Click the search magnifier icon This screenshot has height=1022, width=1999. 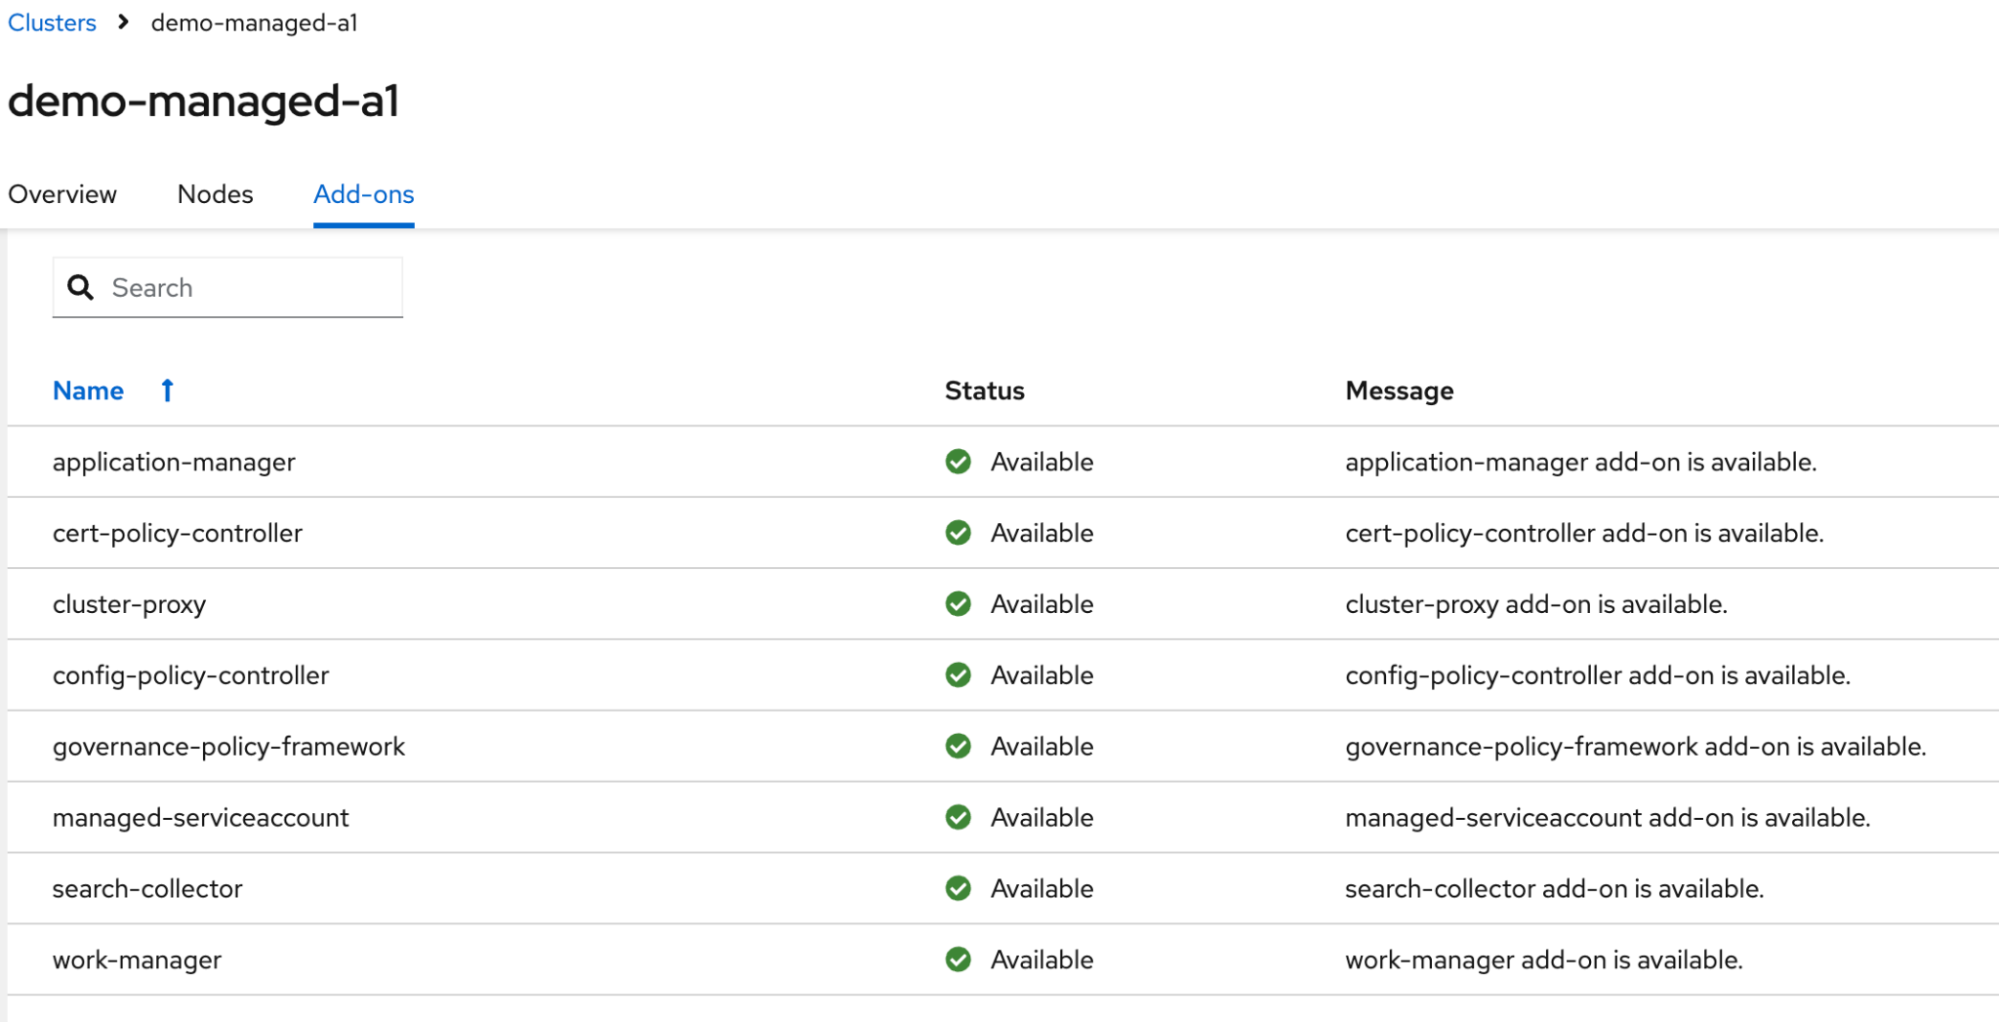(80, 288)
